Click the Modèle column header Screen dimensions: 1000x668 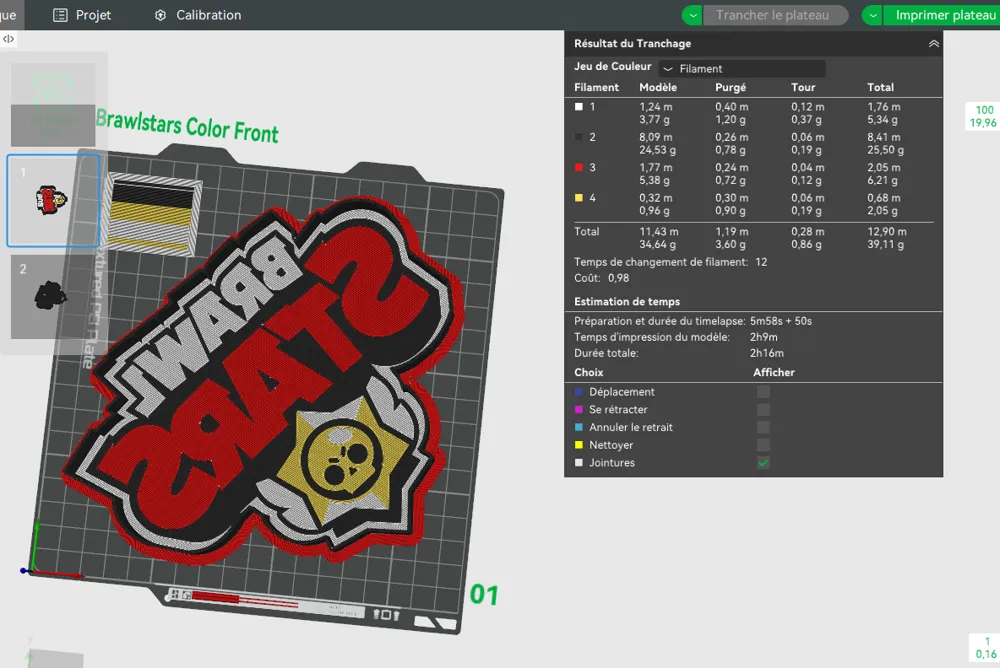tap(658, 87)
